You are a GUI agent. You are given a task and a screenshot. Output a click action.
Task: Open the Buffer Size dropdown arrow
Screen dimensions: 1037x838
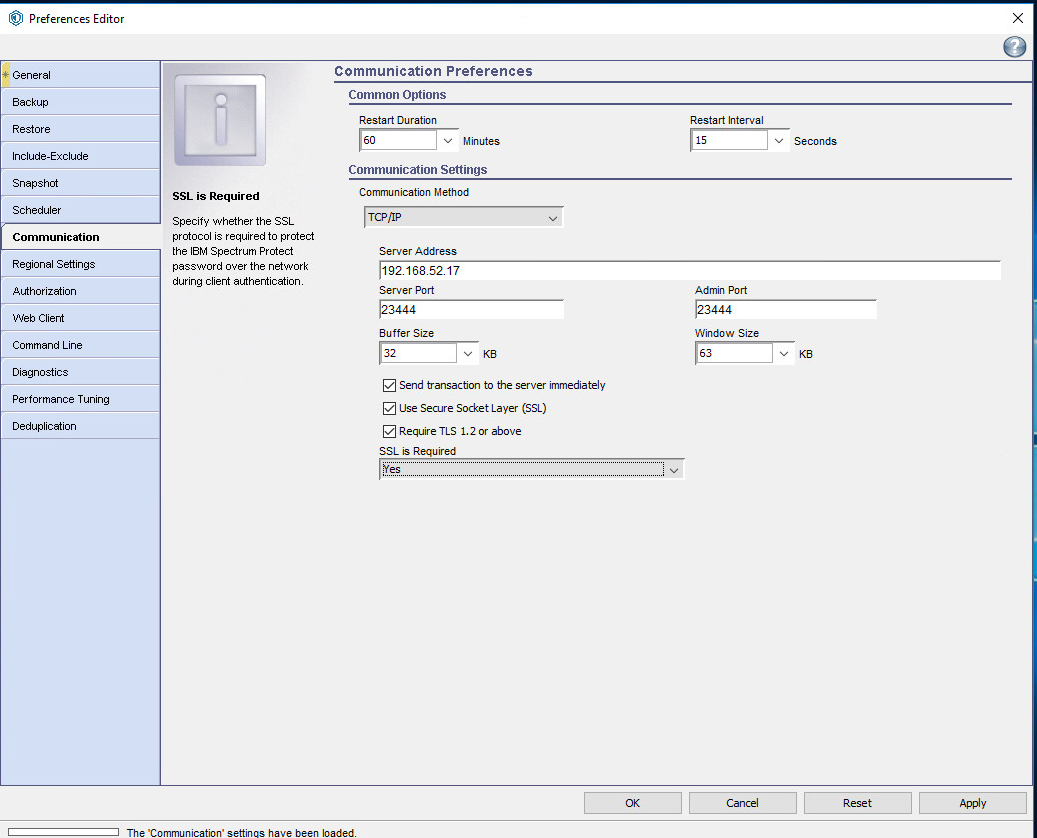469,353
